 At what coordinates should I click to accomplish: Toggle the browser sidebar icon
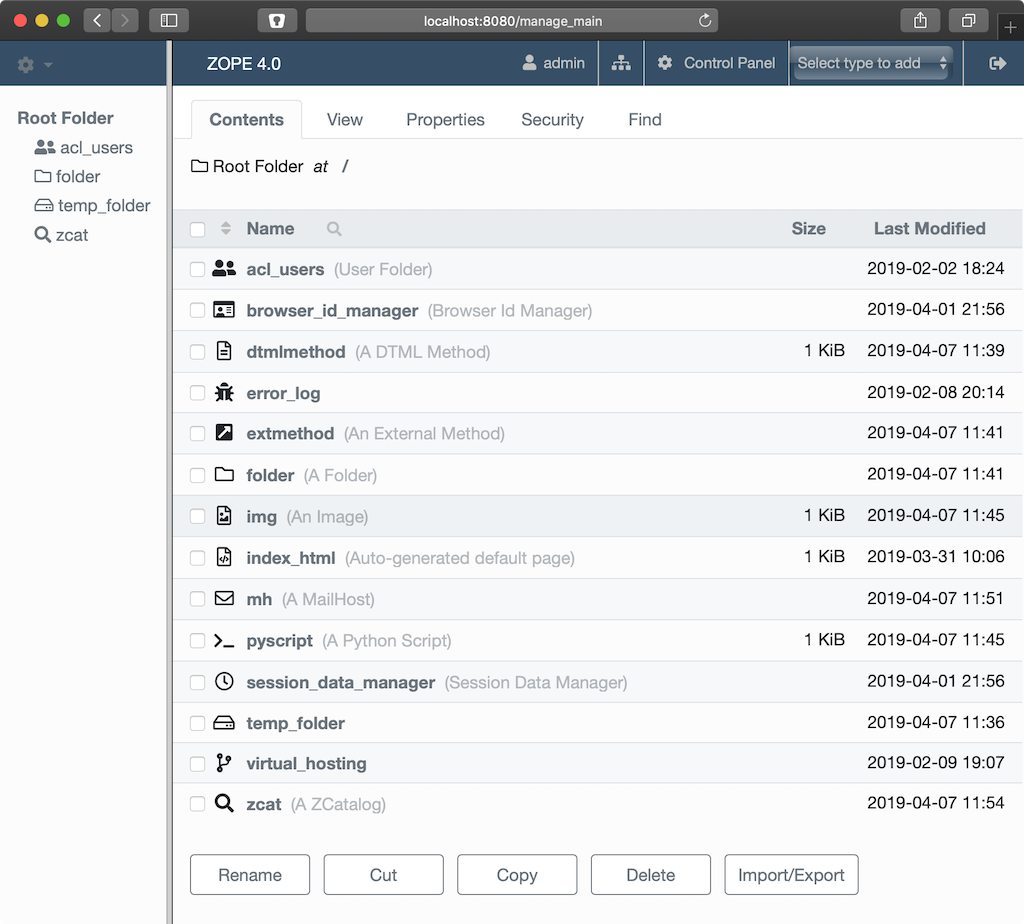(169, 20)
